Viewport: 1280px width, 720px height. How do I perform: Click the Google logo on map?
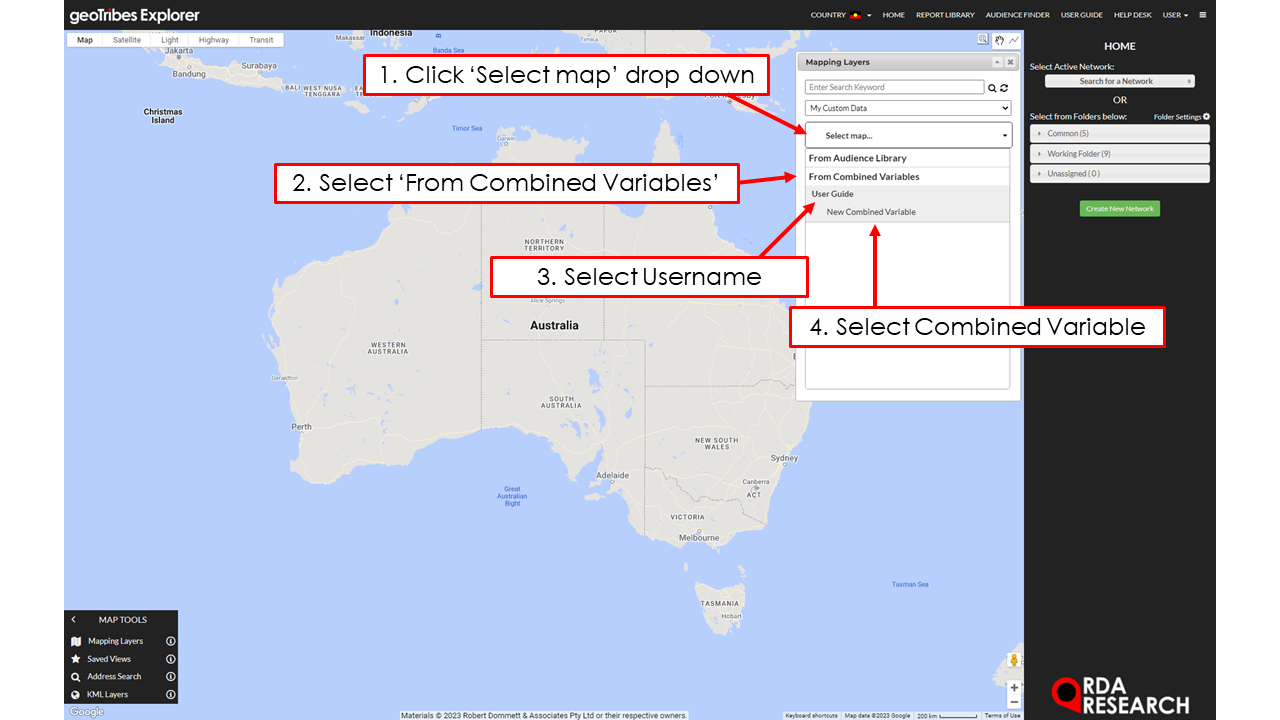(x=86, y=712)
